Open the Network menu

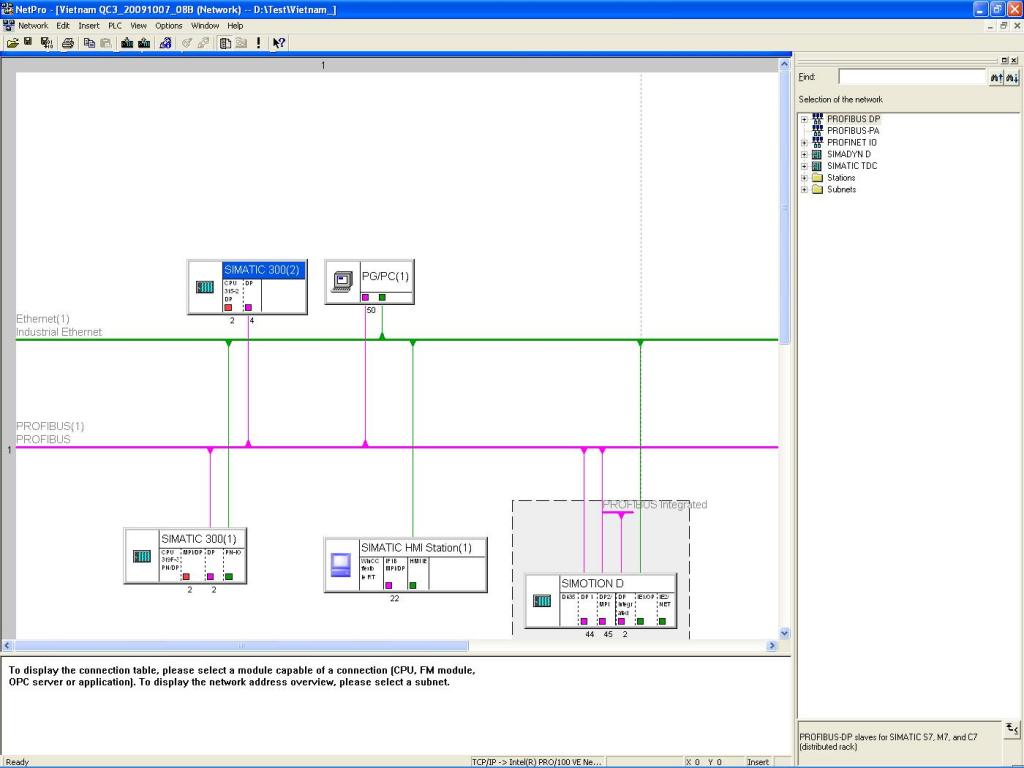pos(33,26)
